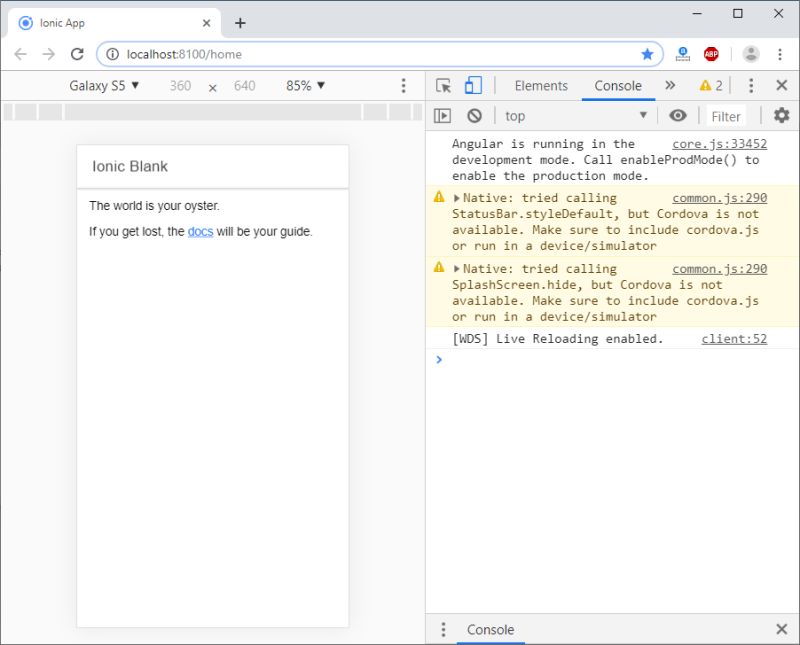The width and height of the screenshot is (800, 645).
Task: Click the Angular development mode message
Action: click(x=606, y=160)
